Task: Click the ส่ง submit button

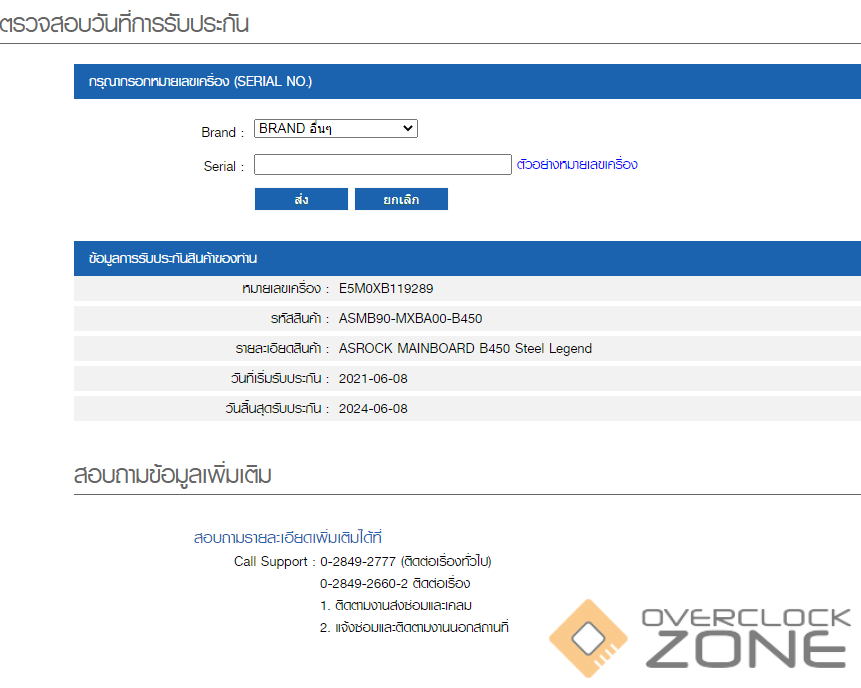Action: (301, 199)
